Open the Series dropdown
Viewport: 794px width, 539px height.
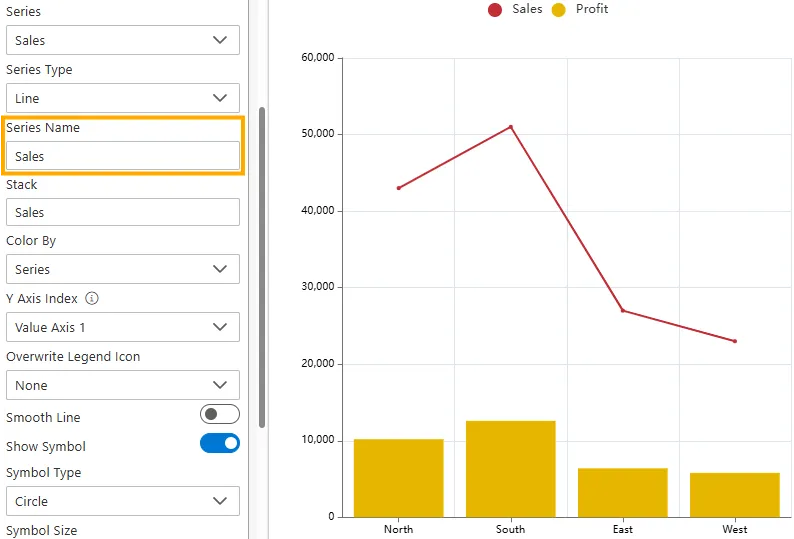[122, 41]
